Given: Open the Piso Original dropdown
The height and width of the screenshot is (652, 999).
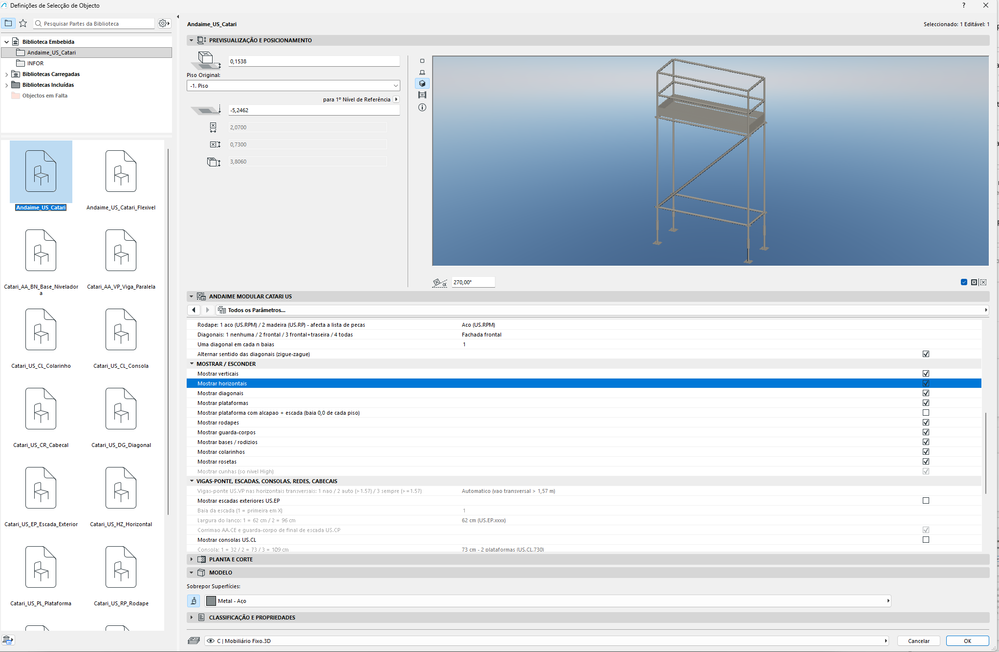Looking at the screenshot, I should pyautogui.click(x=293, y=85).
